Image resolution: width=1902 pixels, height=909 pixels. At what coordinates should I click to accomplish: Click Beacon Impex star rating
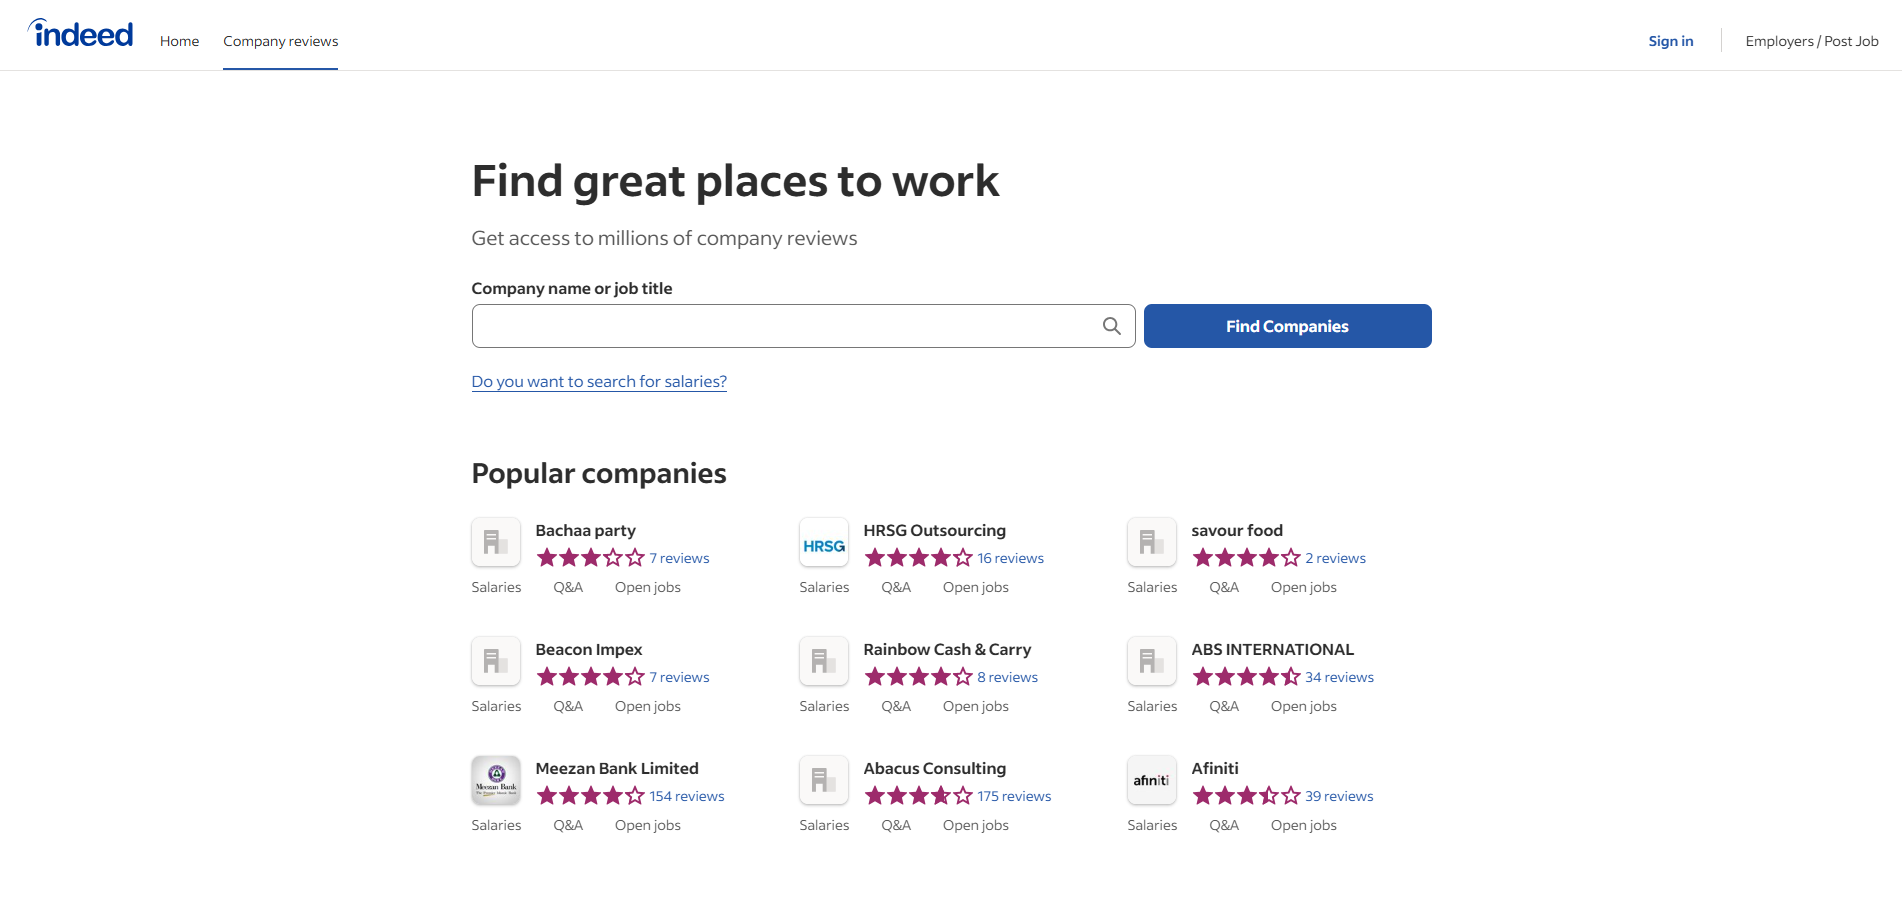[x=591, y=677]
